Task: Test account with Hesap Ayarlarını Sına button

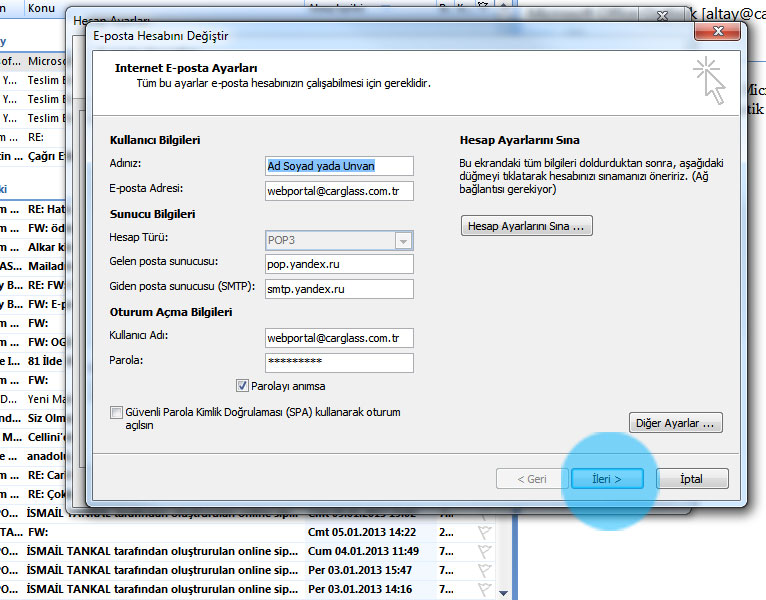Action: pos(527,226)
